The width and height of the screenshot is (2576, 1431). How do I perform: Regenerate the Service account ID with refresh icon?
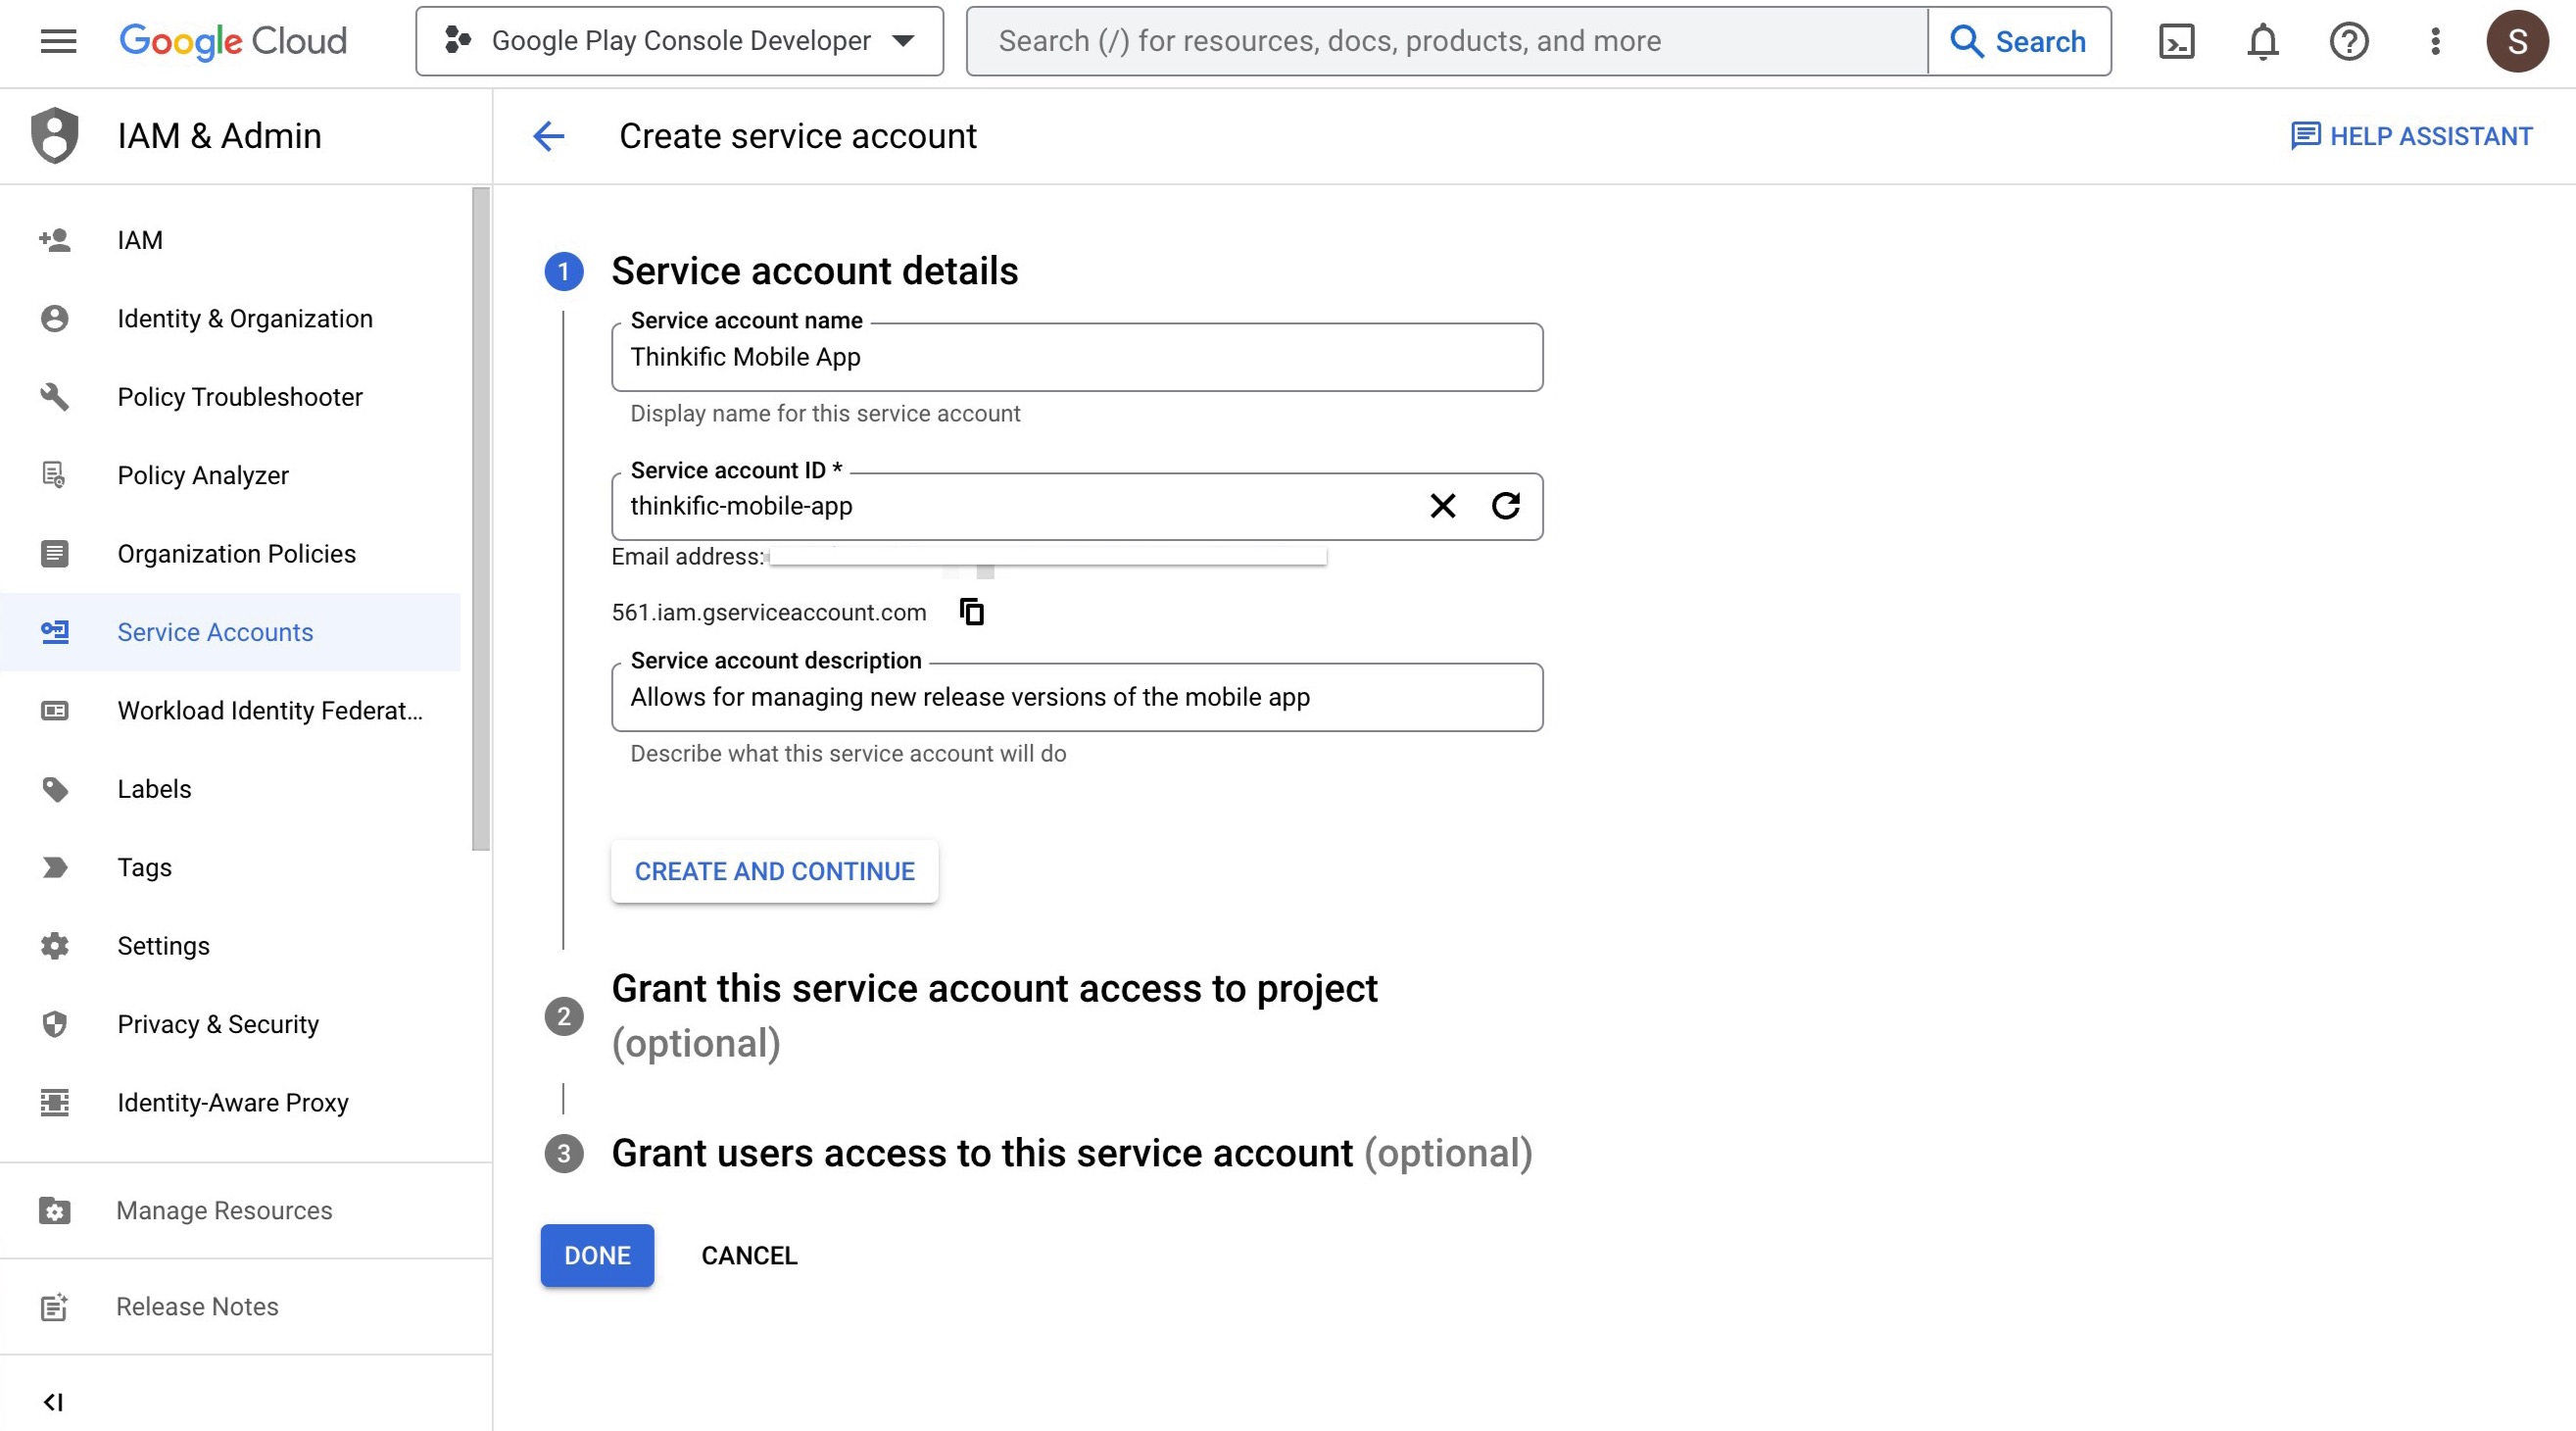[1506, 506]
